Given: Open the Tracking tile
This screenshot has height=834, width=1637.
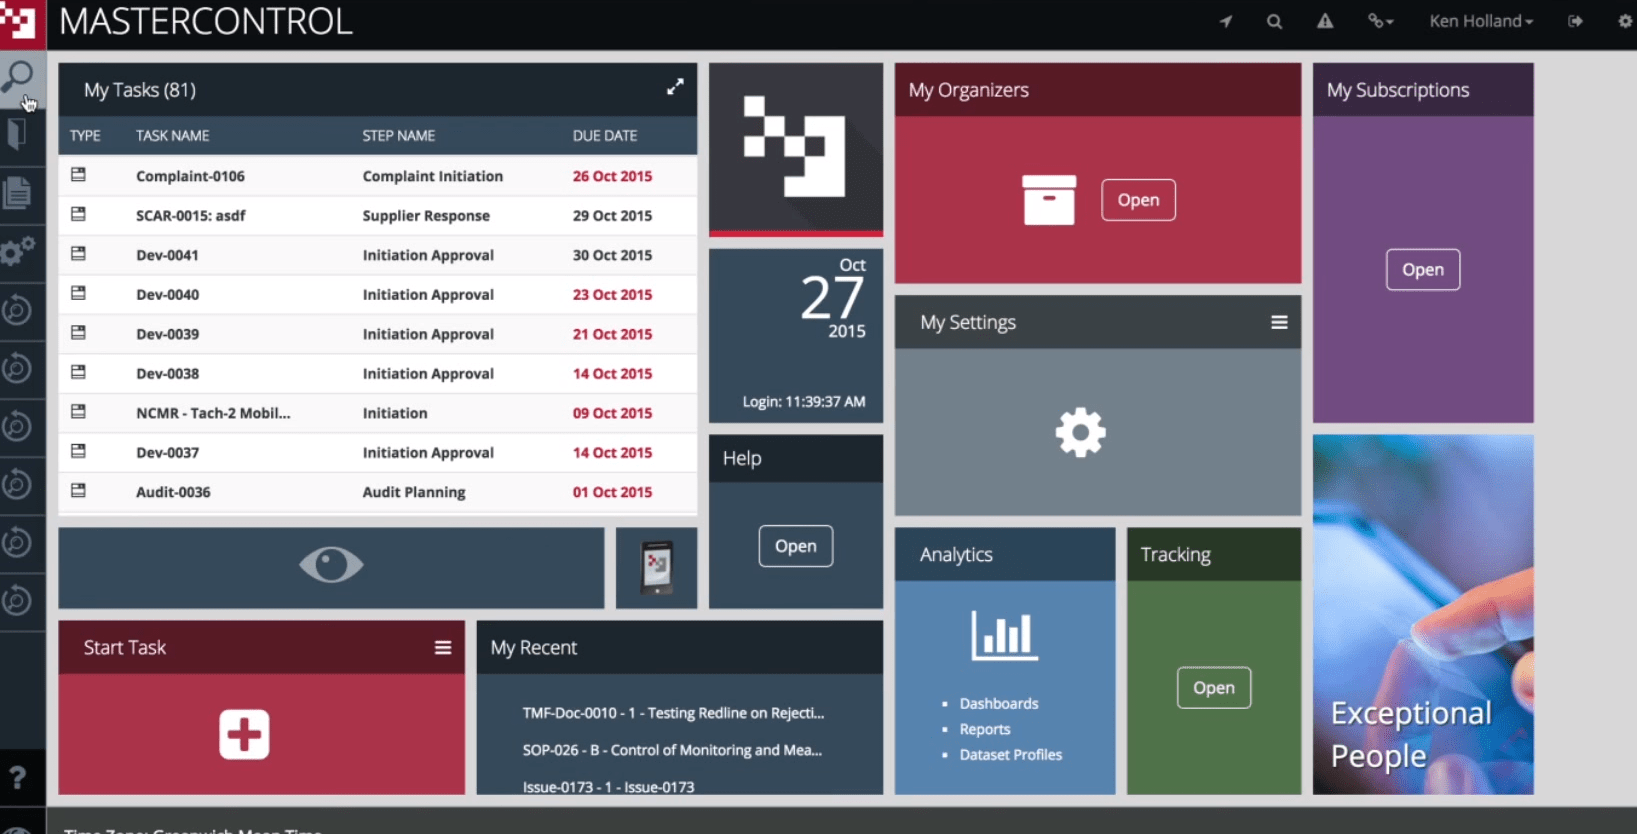Looking at the screenshot, I should (x=1214, y=688).
